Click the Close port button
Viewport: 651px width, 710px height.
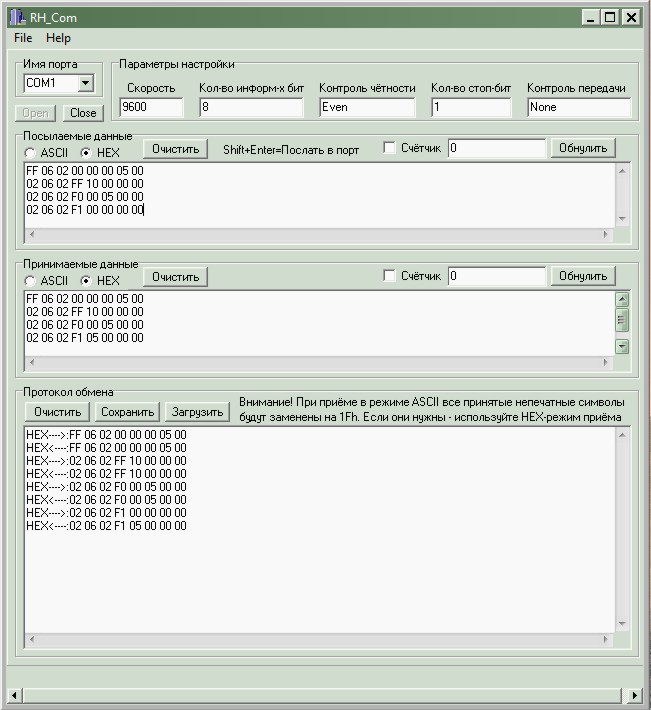(x=83, y=113)
